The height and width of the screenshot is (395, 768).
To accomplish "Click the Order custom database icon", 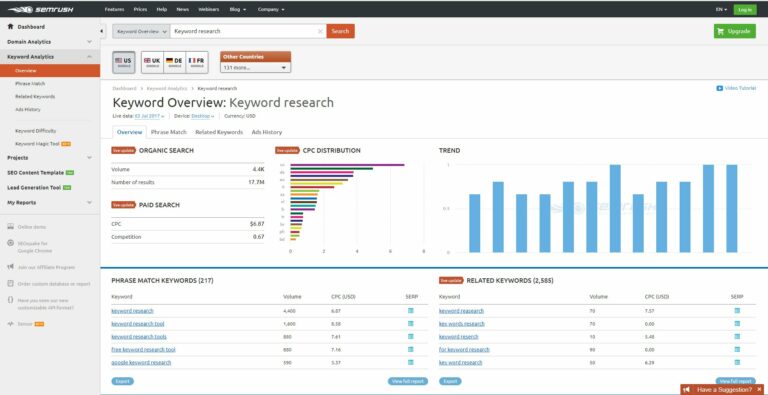I will coord(10,283).
